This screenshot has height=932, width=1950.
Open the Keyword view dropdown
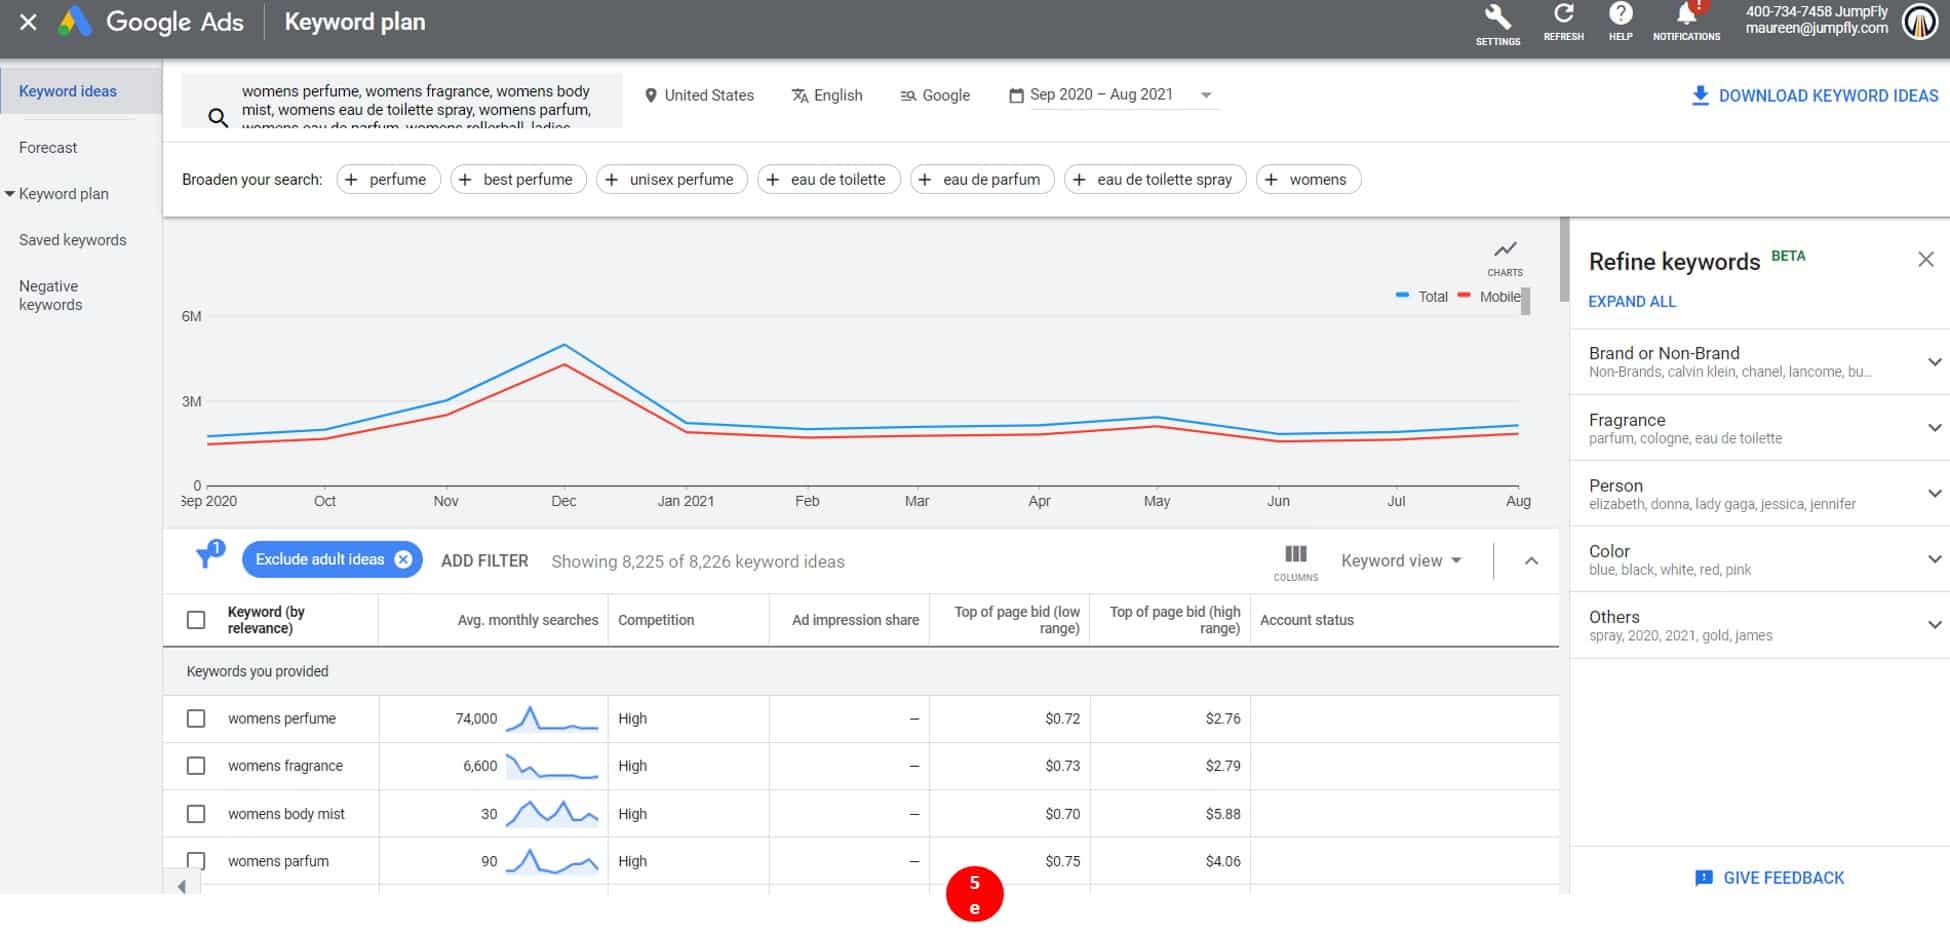pos(1401,561)
